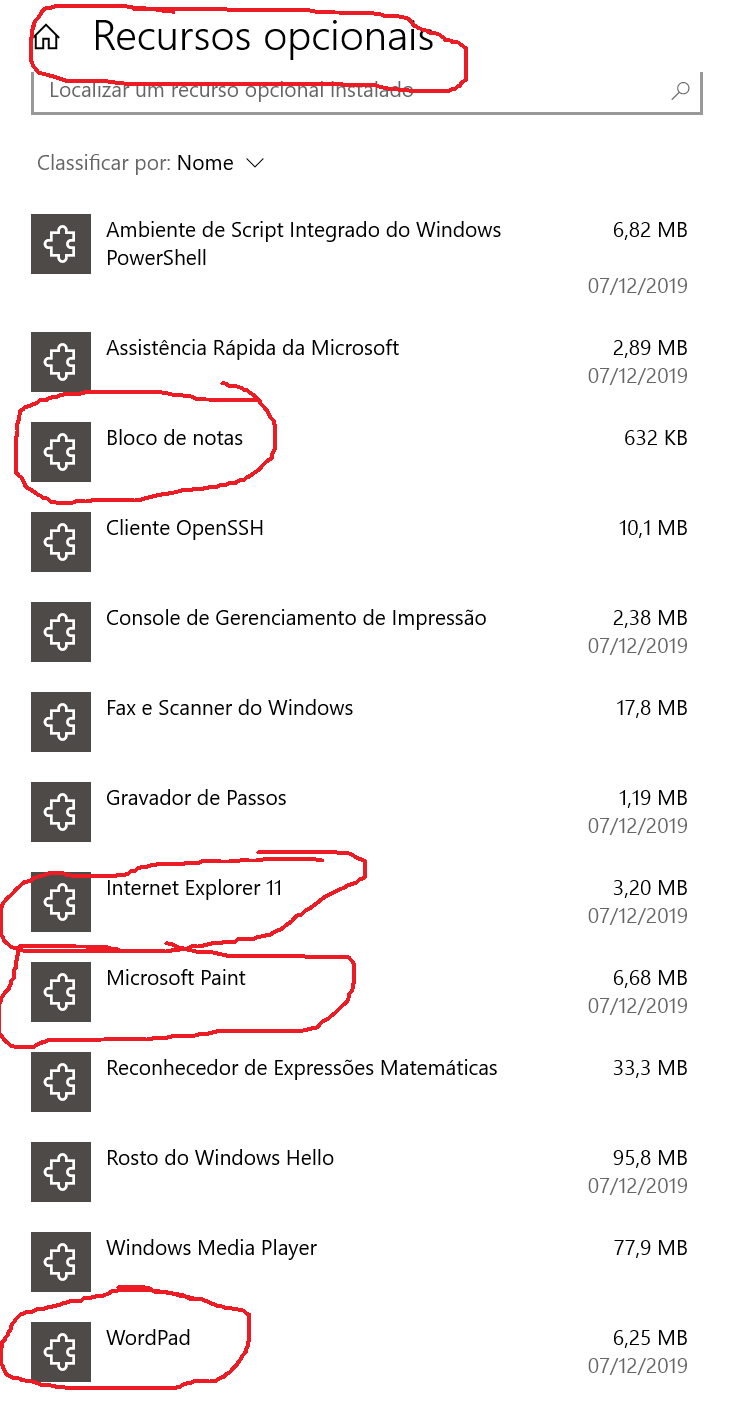Image resolution: width=748 pixels, height=1423 pixels.
Task: Click the search magnifier icon
Action: (680, 91)
